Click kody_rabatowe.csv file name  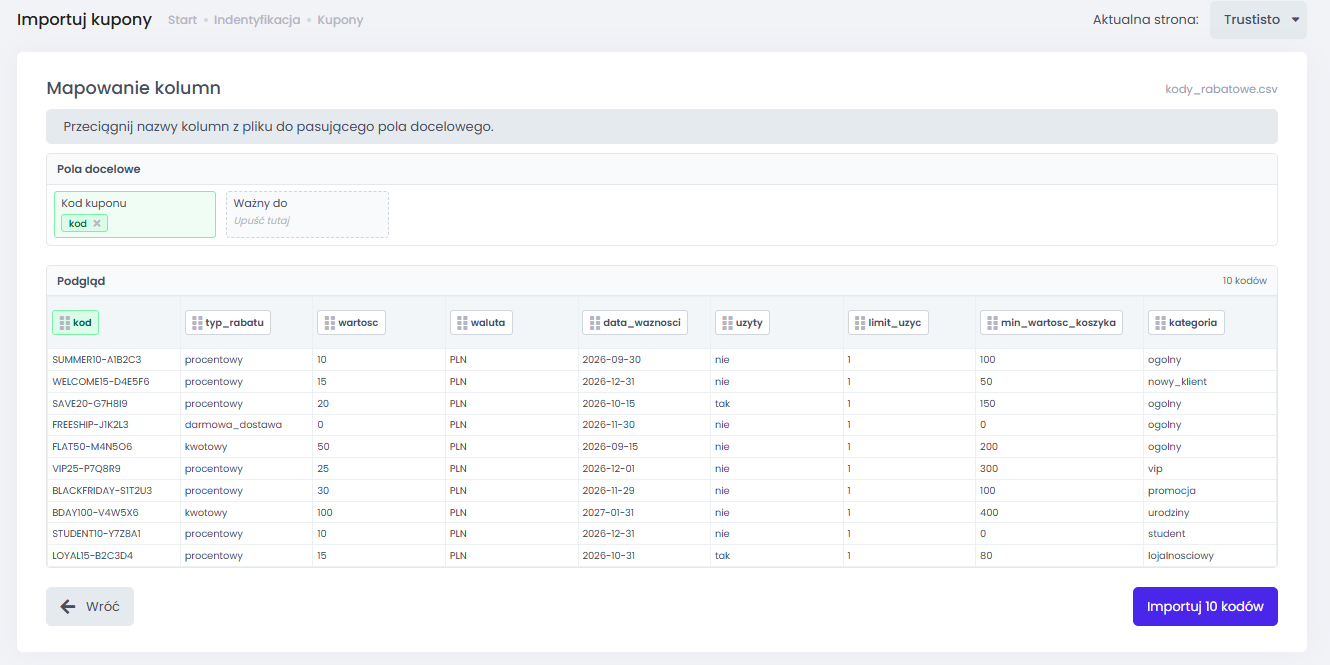point(1221,89)
